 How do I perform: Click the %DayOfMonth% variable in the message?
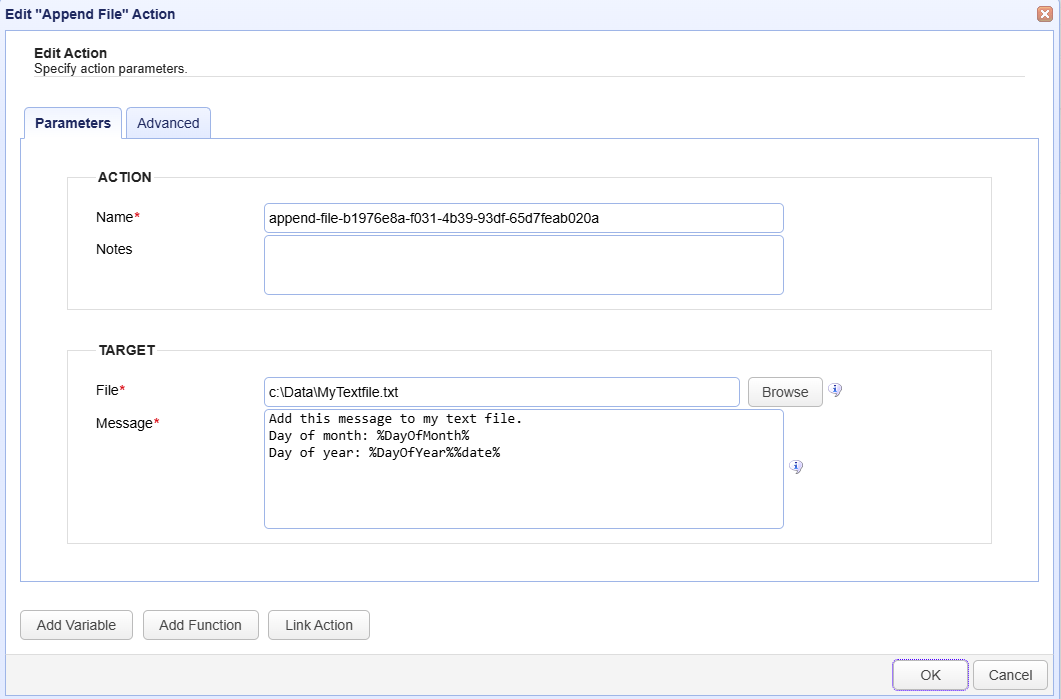pyautogui.click(x=423, y=436)
